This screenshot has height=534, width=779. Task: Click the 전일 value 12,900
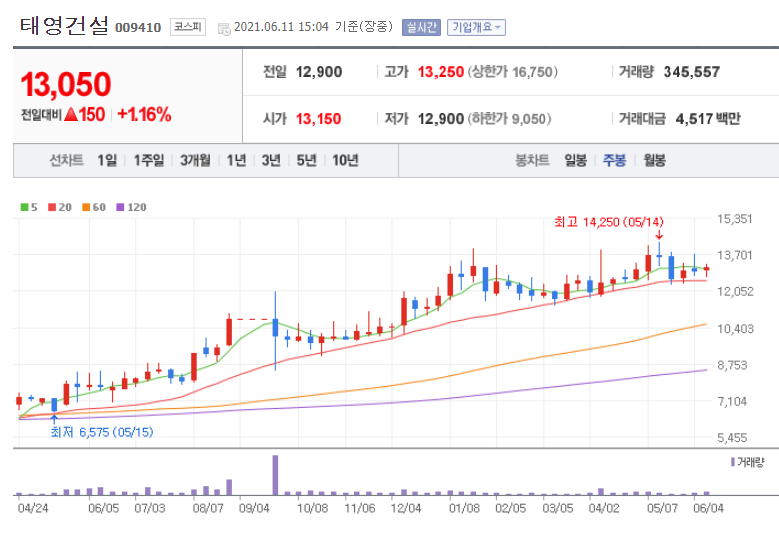point(319,72)
